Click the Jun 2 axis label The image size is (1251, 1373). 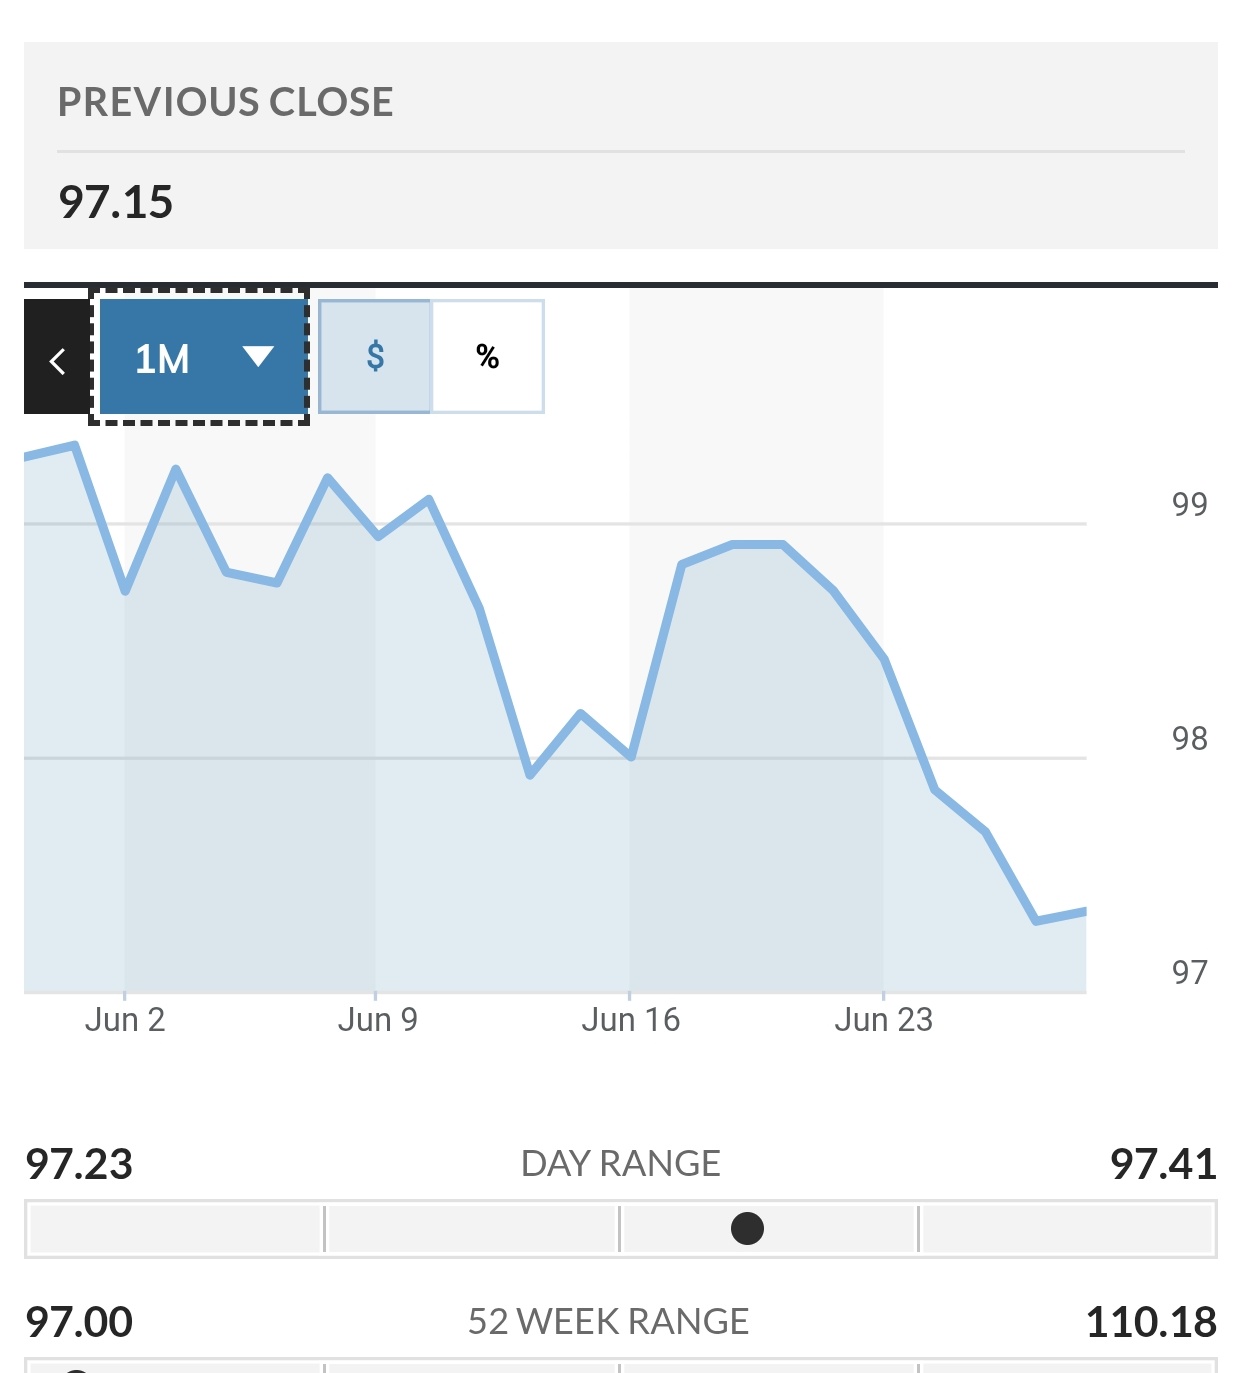[x=125, y=1020]
